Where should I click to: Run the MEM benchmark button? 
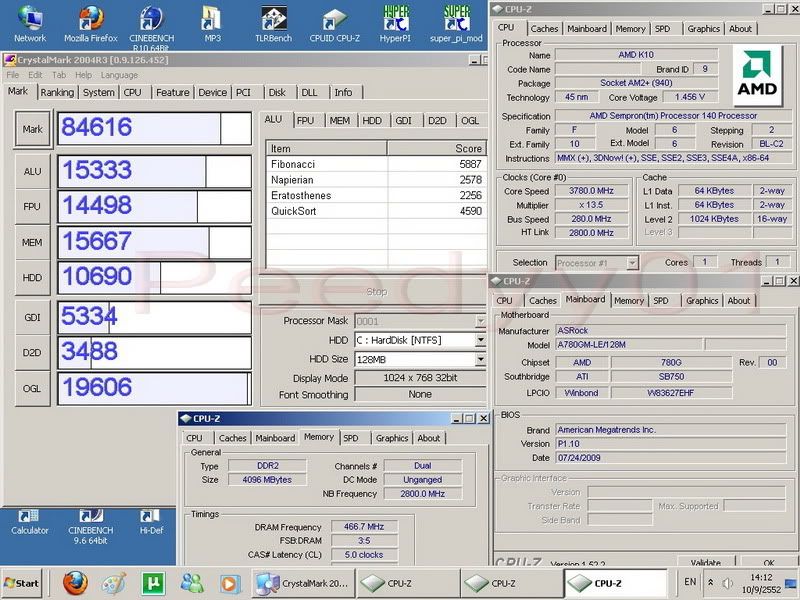click(33, 242)
